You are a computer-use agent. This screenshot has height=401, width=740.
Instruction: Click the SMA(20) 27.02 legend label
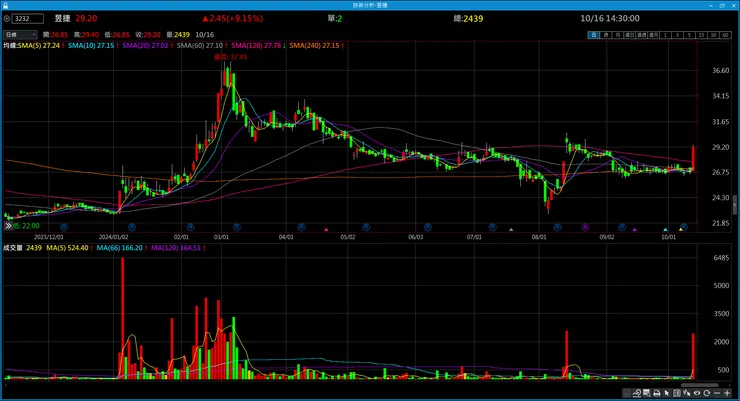point(145,46)
